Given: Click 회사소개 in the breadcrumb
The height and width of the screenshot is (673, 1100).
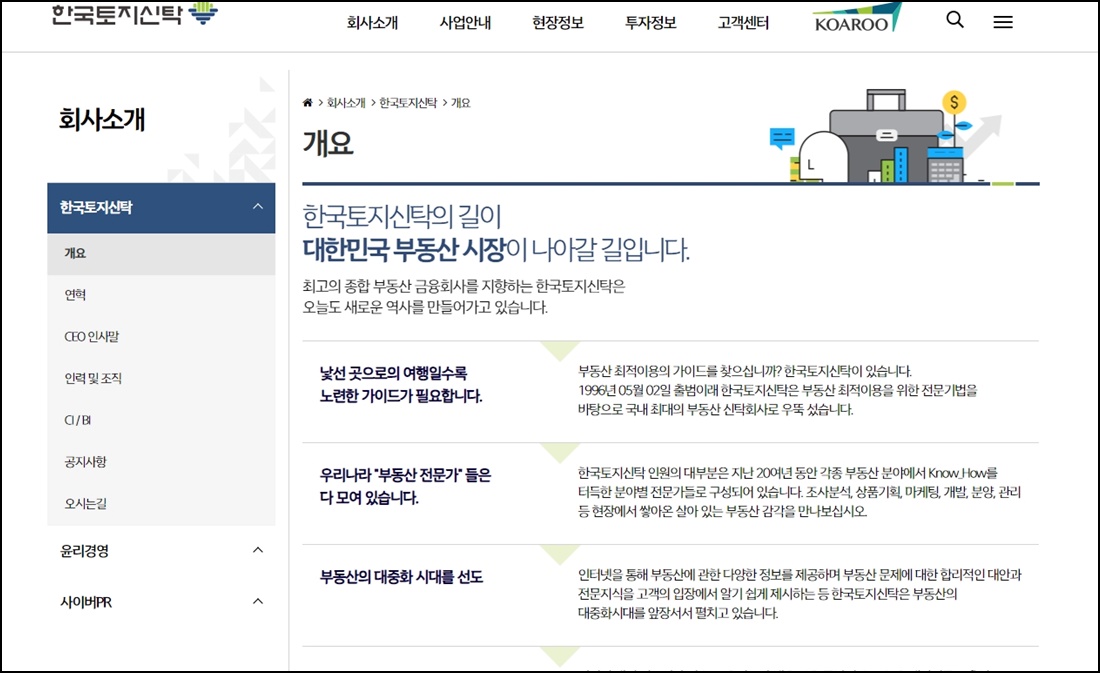Looking at the screenshot, I should 346,103.
